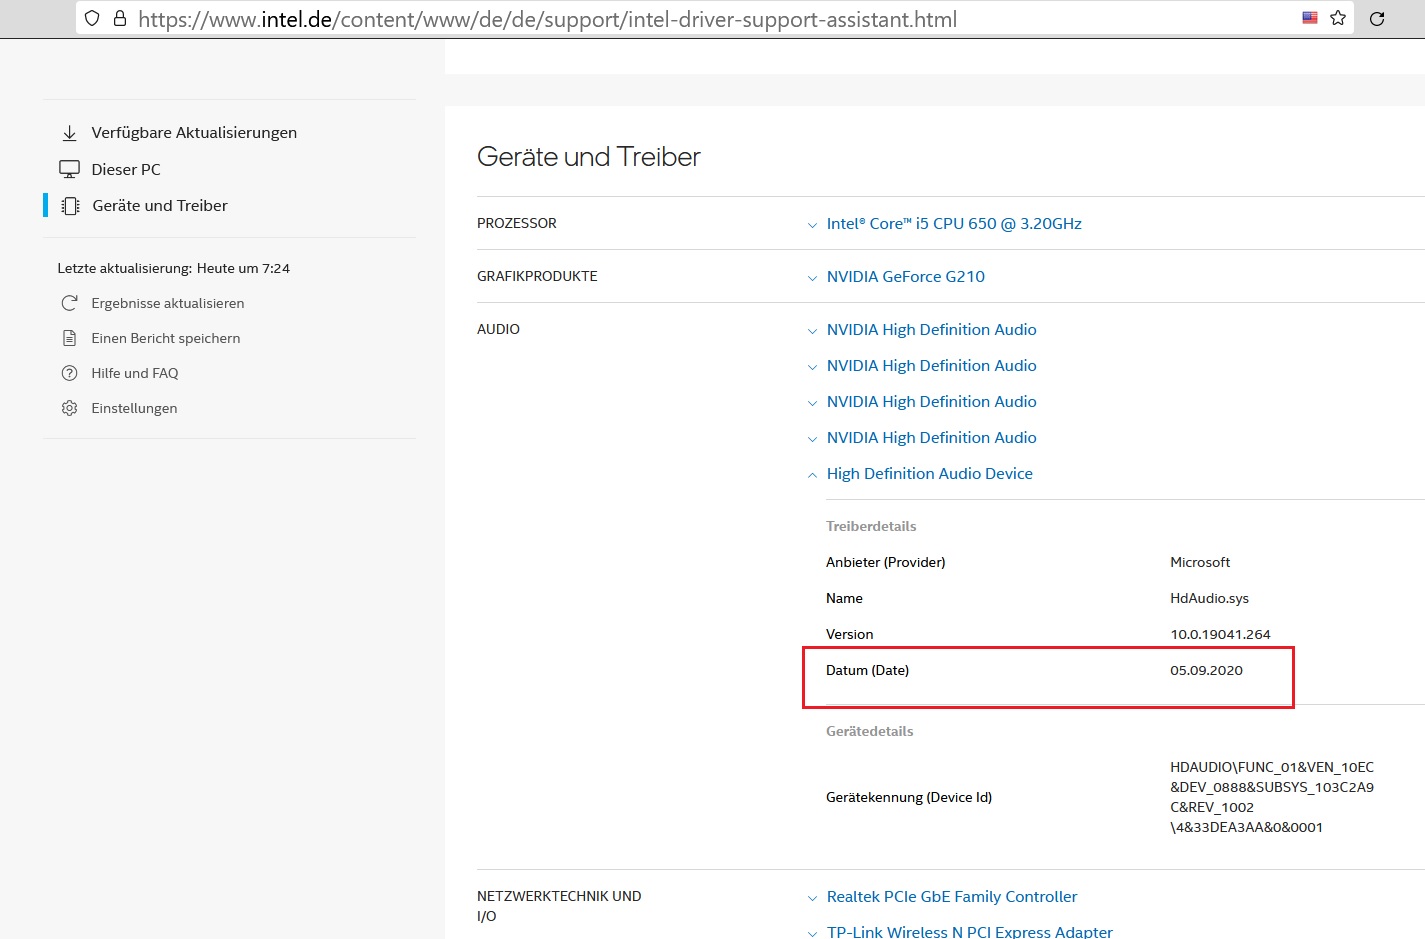Screen dimensions: 1425x939
Task: Expand chevron of first NVIDIA High Definition Audio
Action: click(x=812, y=331)
